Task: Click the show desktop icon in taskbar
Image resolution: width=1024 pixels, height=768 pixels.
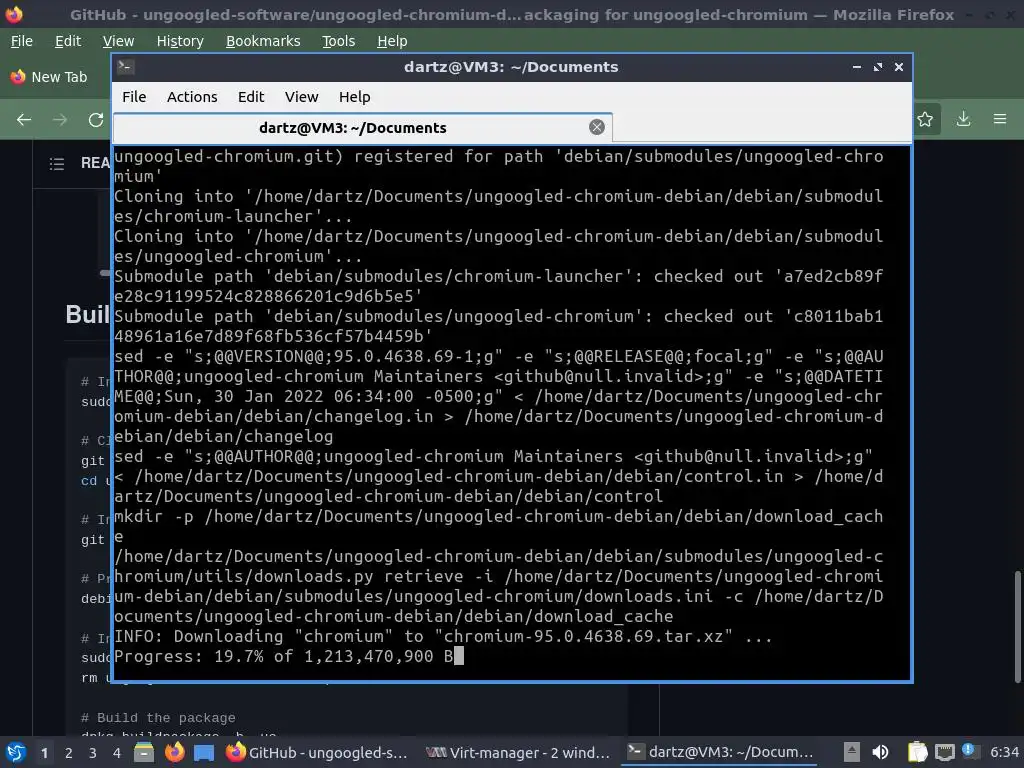Action: pos(204,752)
